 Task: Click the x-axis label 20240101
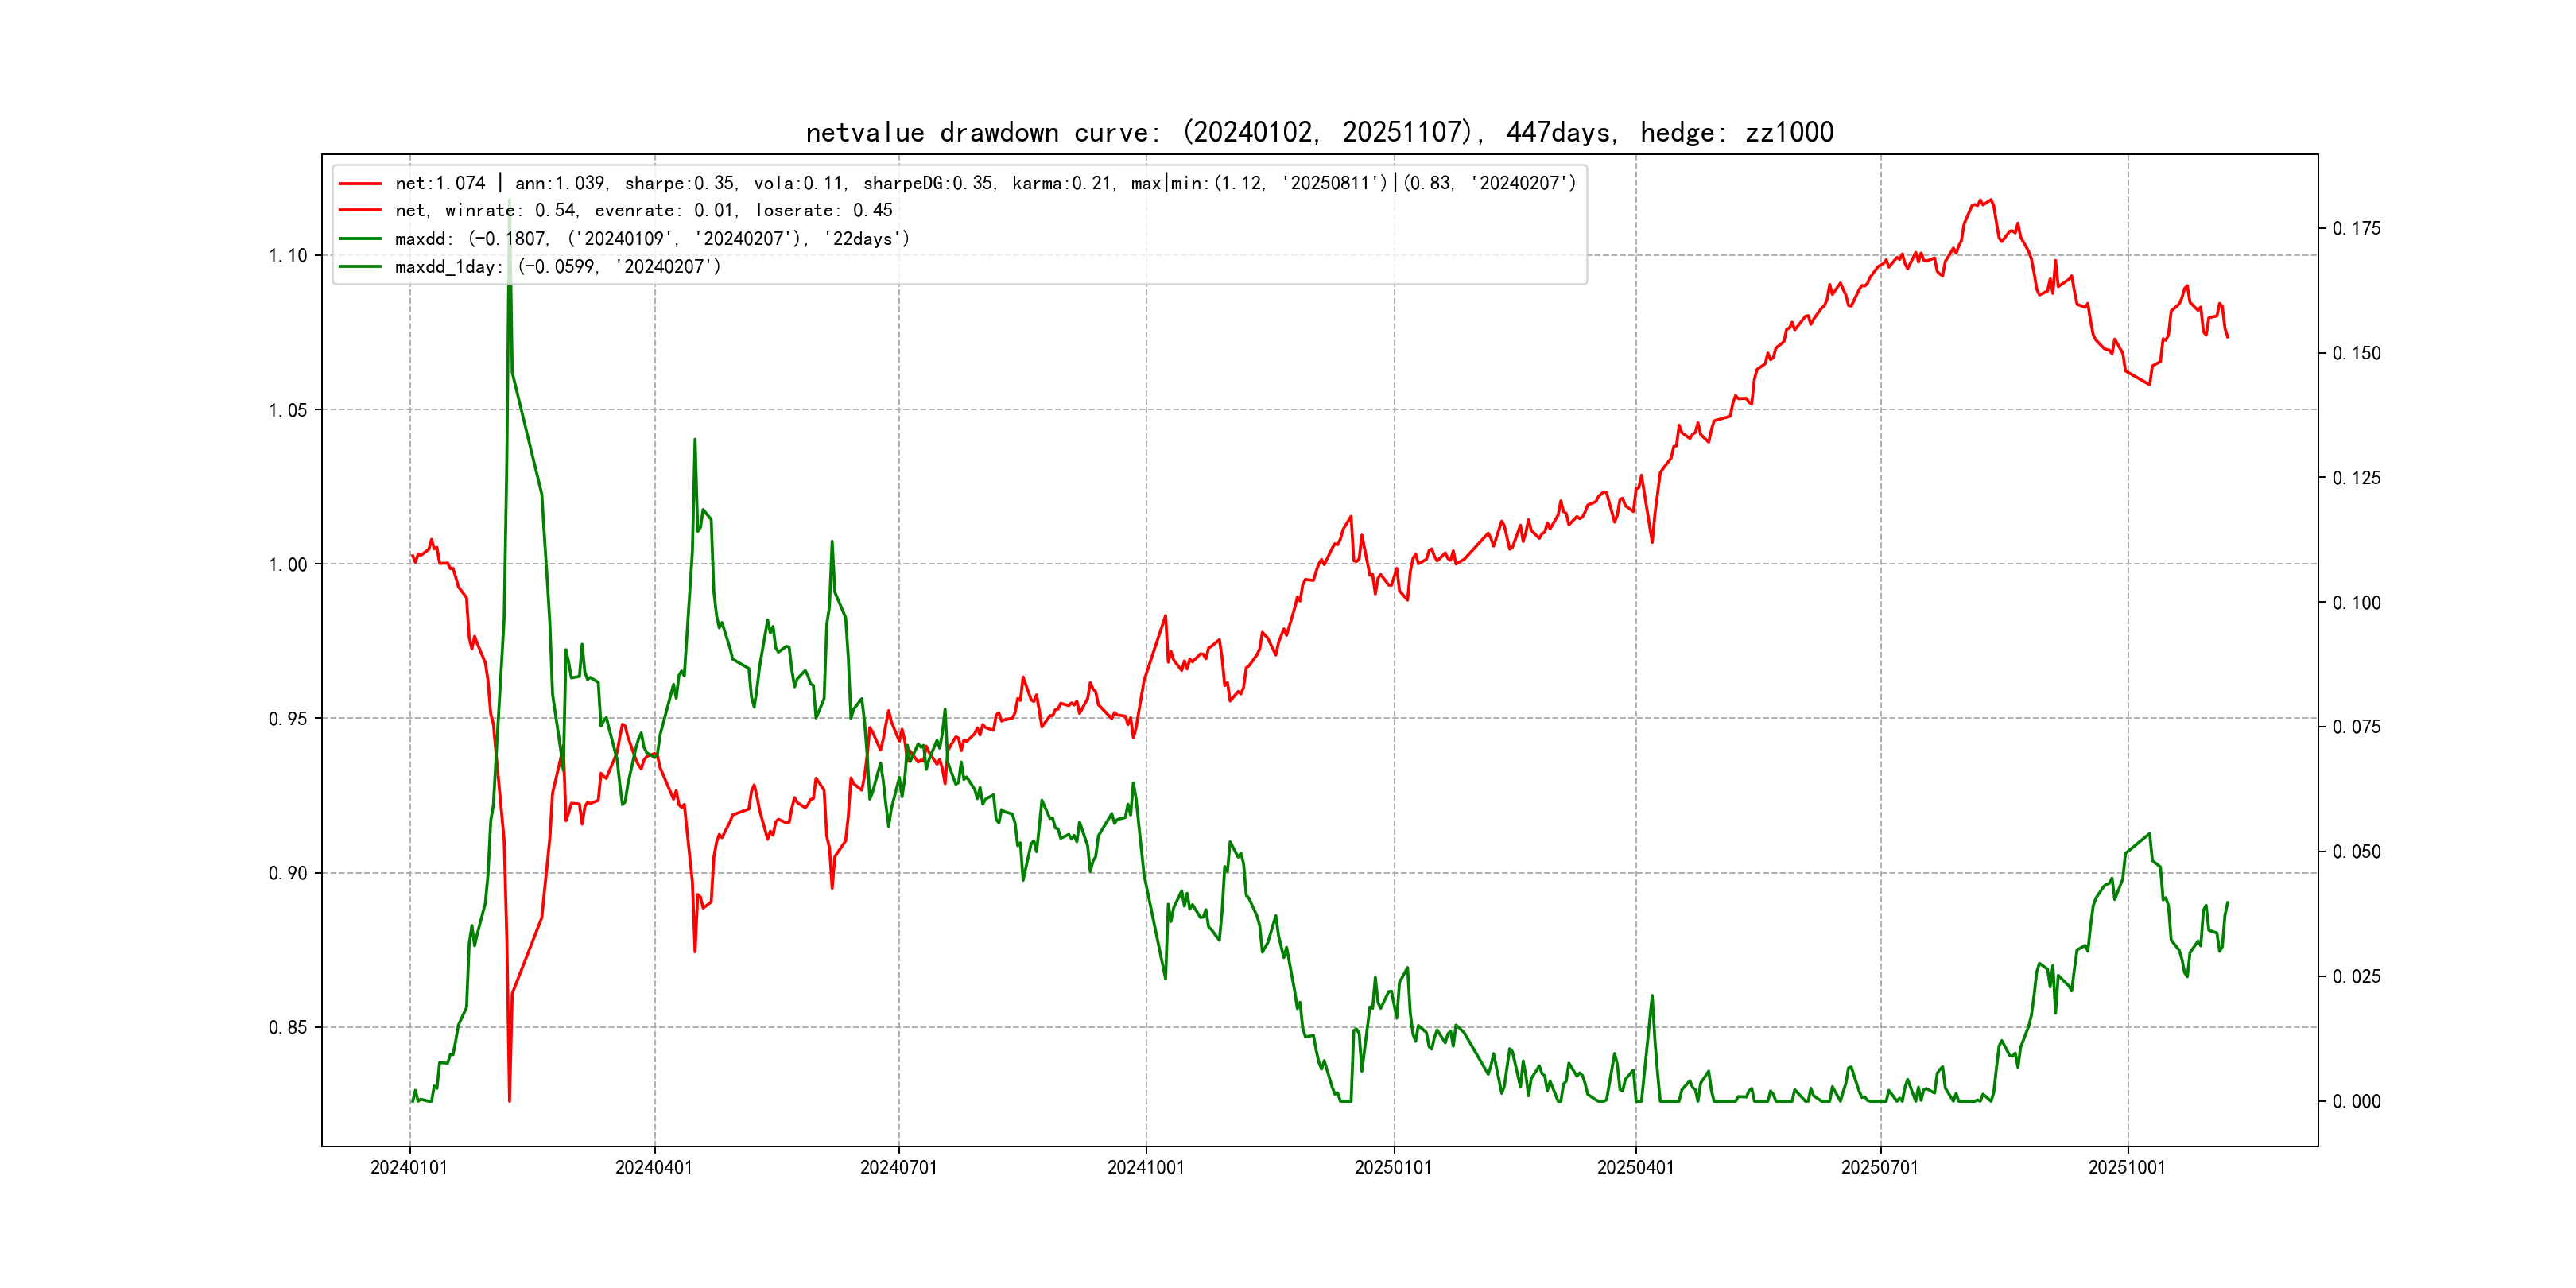409,1167
